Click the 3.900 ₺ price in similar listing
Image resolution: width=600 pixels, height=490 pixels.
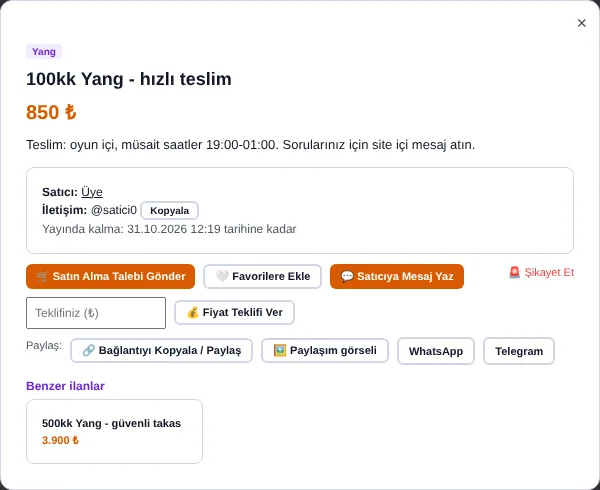(60, 440)
